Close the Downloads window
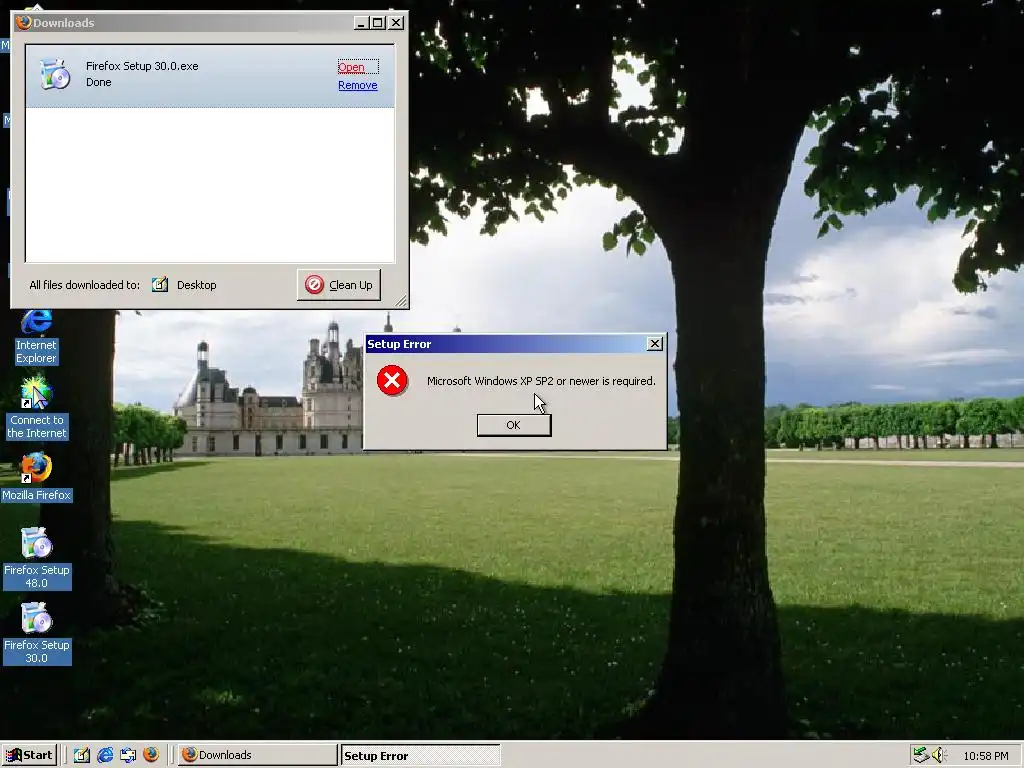The width and height of the screenshot is (1024, 768). [396, 23]
